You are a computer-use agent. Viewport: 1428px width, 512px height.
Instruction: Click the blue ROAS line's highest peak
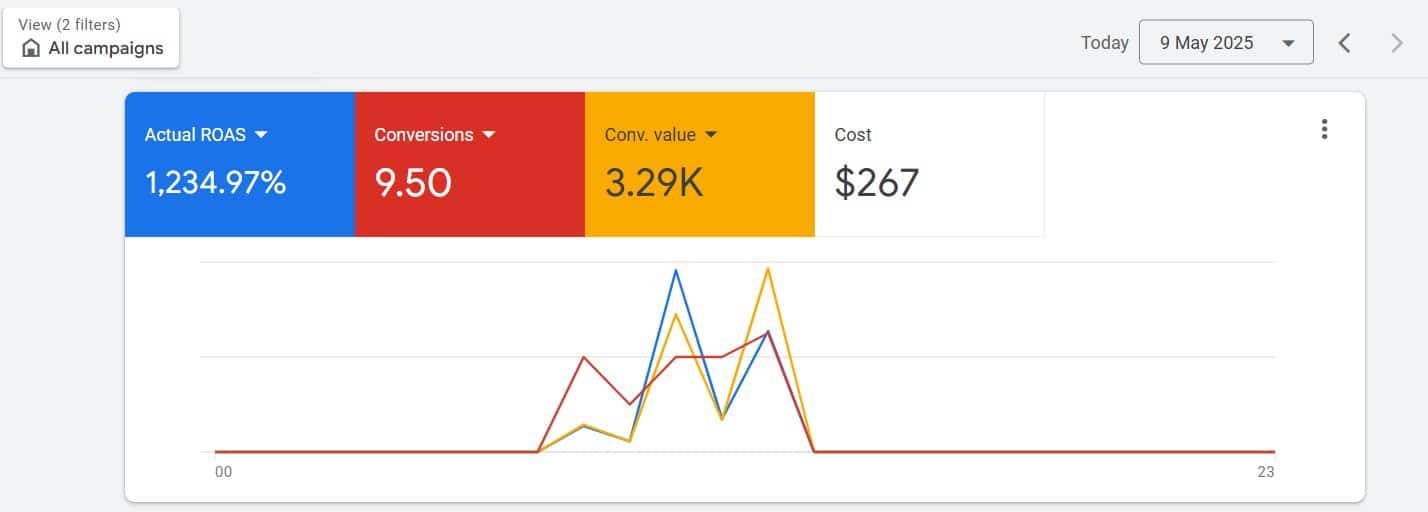click(676, 270)
